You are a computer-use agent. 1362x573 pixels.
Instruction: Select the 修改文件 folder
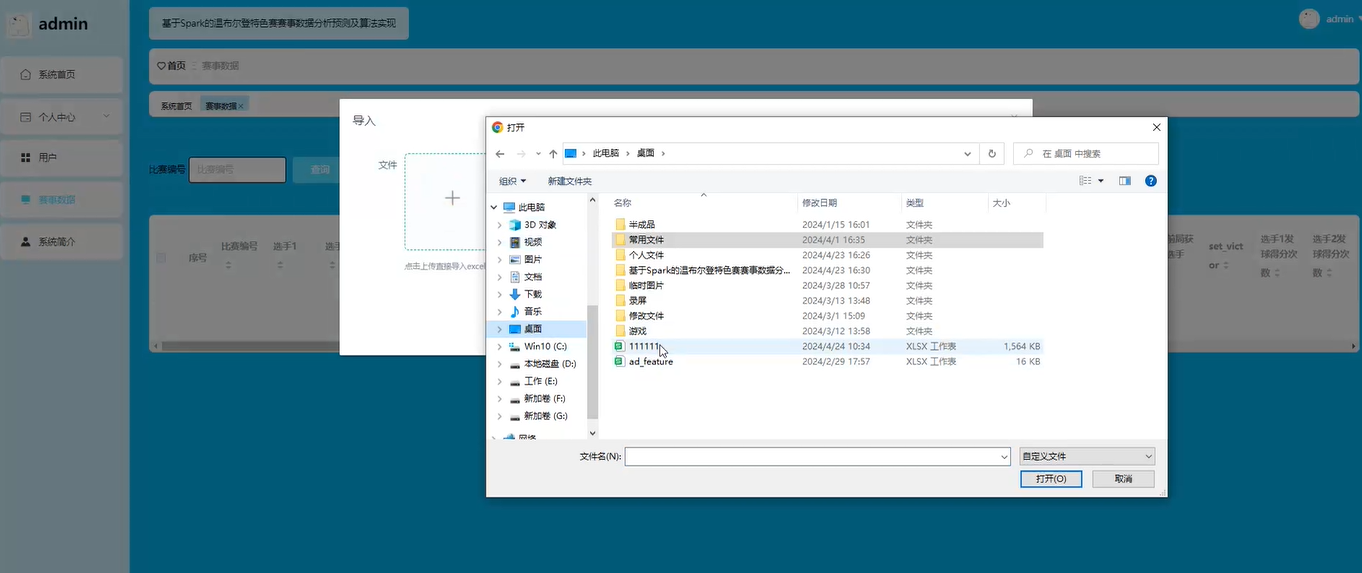click(x=828, y=316)
